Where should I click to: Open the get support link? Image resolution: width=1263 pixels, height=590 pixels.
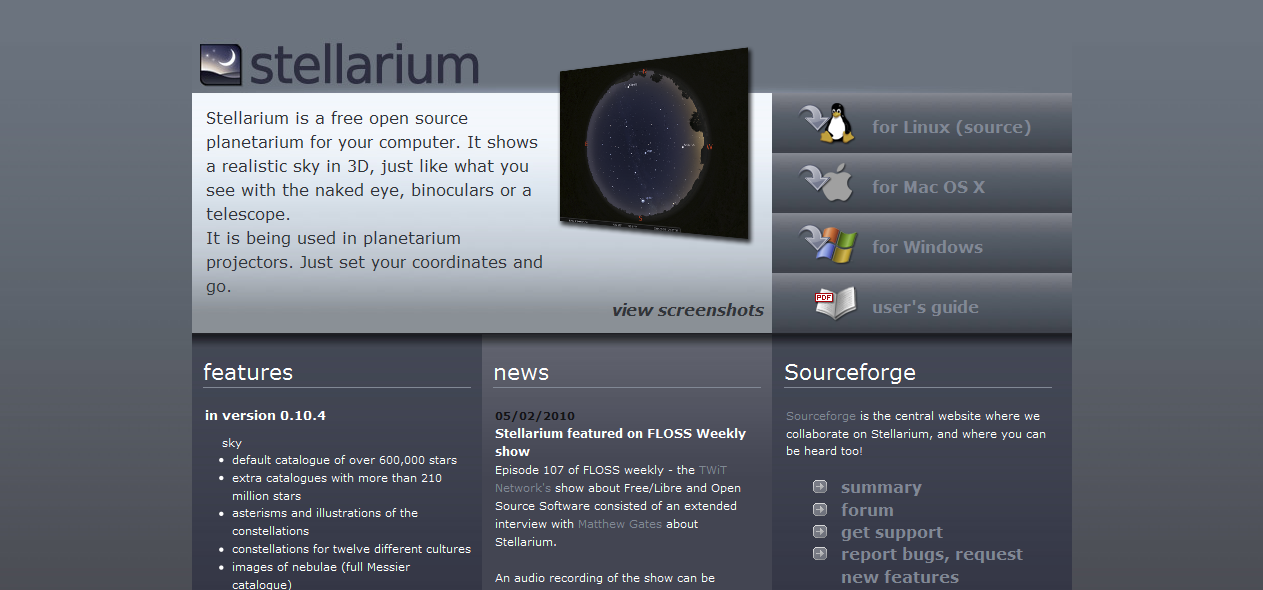tap(892, 531)
